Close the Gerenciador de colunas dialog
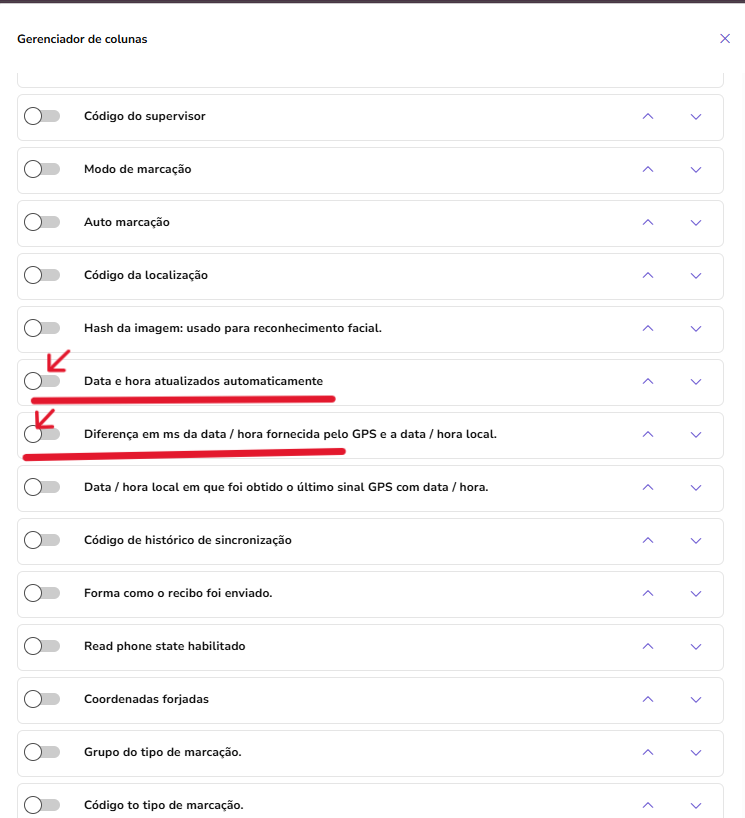This screenshot has width=745, height=818. (x=725, y=39)
